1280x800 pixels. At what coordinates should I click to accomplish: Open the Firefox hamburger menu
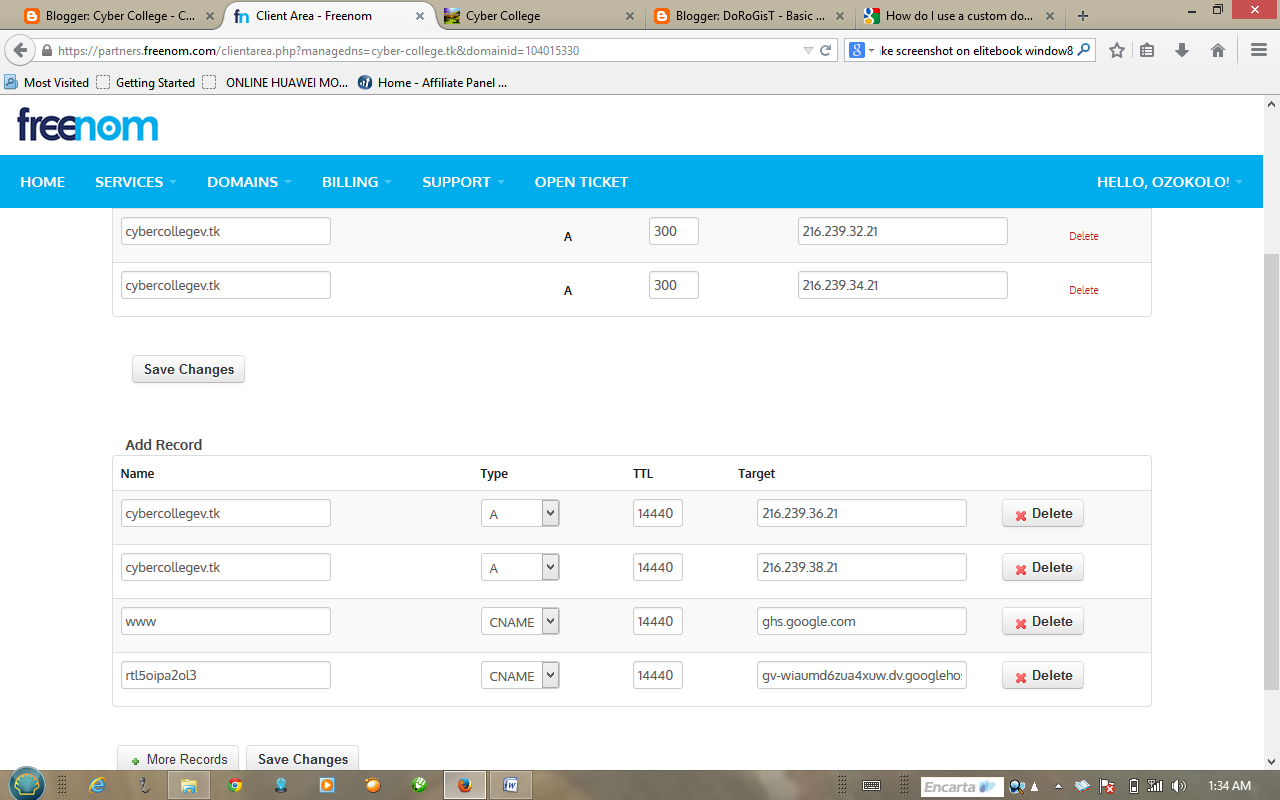coord(1259,50)
